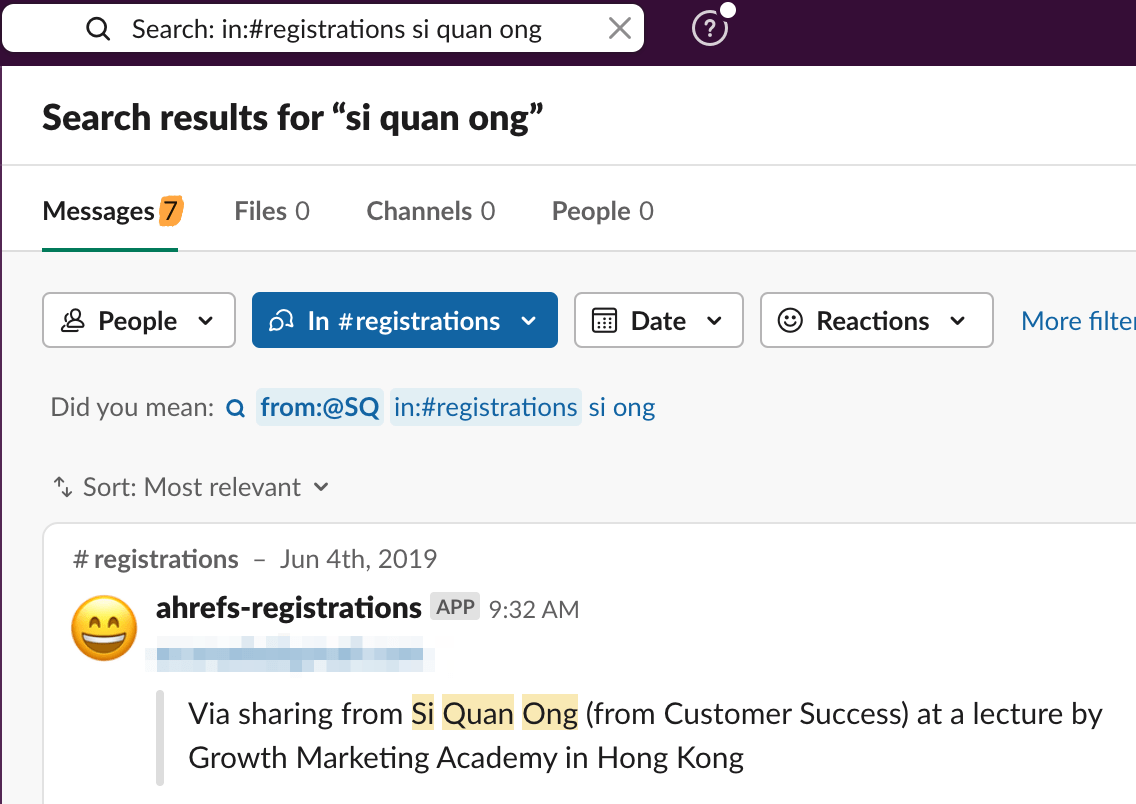Click the 'si ong' suggested search text
Screen dimensions: 1136x804
(x=622, y=408)
